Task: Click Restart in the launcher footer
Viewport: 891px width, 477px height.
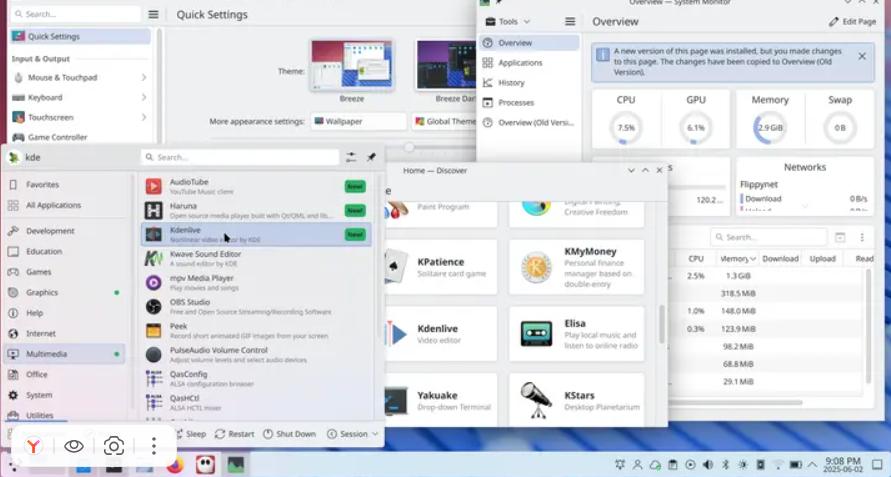Action: [235, 434]
